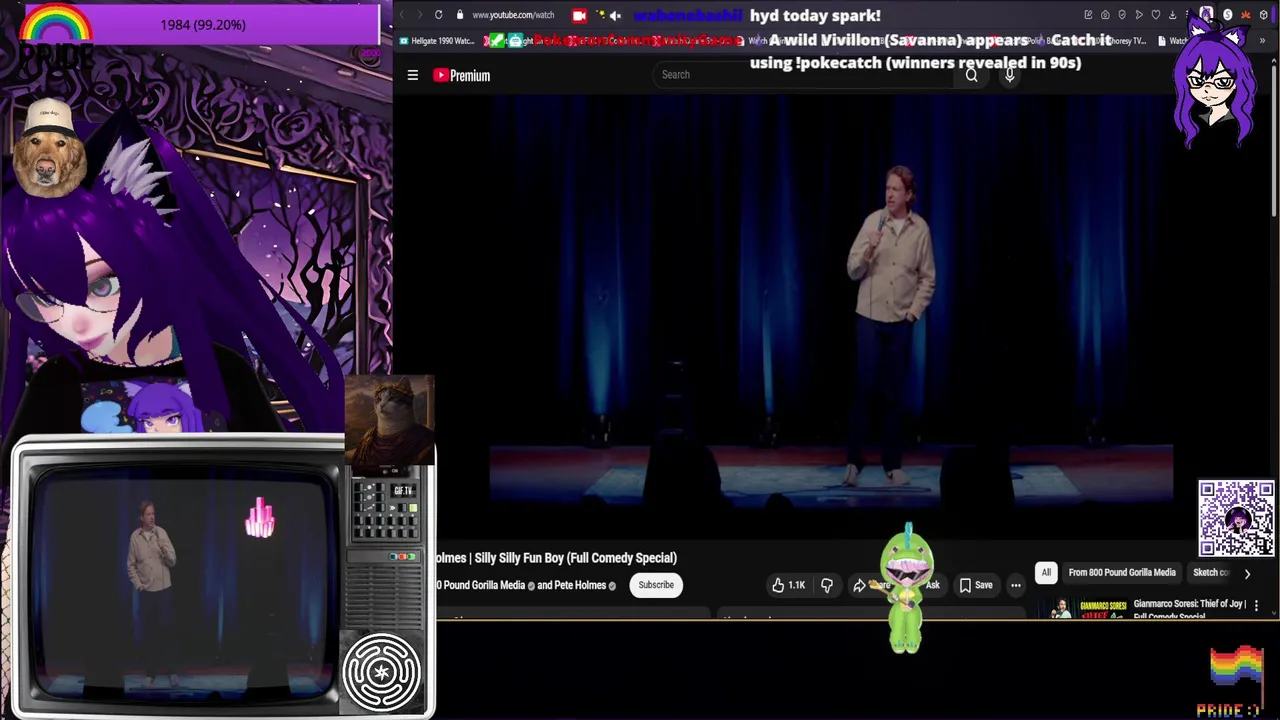The height and width of the screenshot is (720, 1280).
Task: Click the heart favorites icon in browser toolbar
Action: click(x=1156, y=15)
